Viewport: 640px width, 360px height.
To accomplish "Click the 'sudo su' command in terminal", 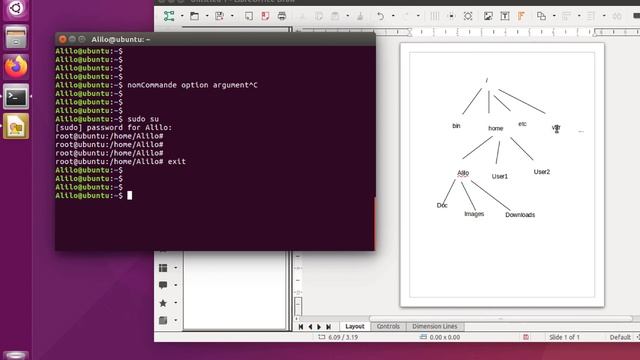I will [x=143, y=119].
